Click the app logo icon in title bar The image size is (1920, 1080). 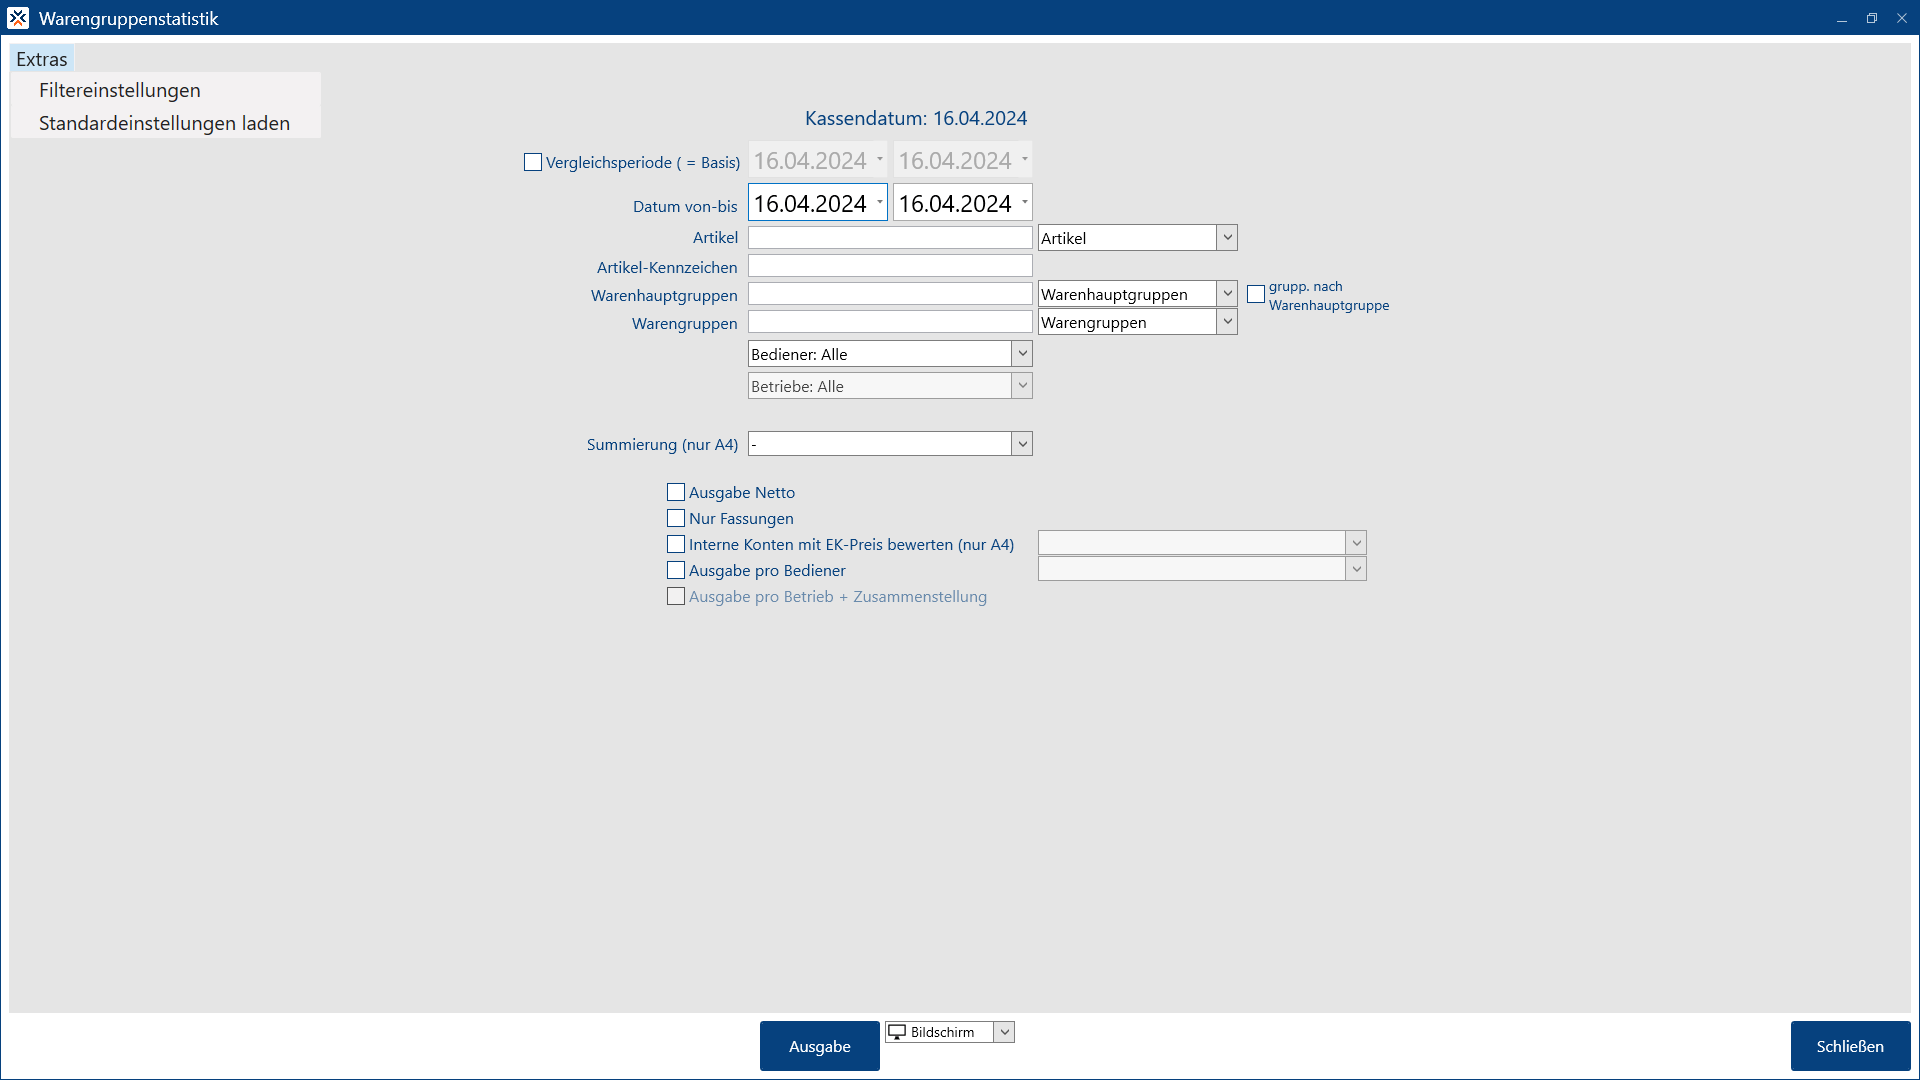pyautogui.click(x=18, y=18)
